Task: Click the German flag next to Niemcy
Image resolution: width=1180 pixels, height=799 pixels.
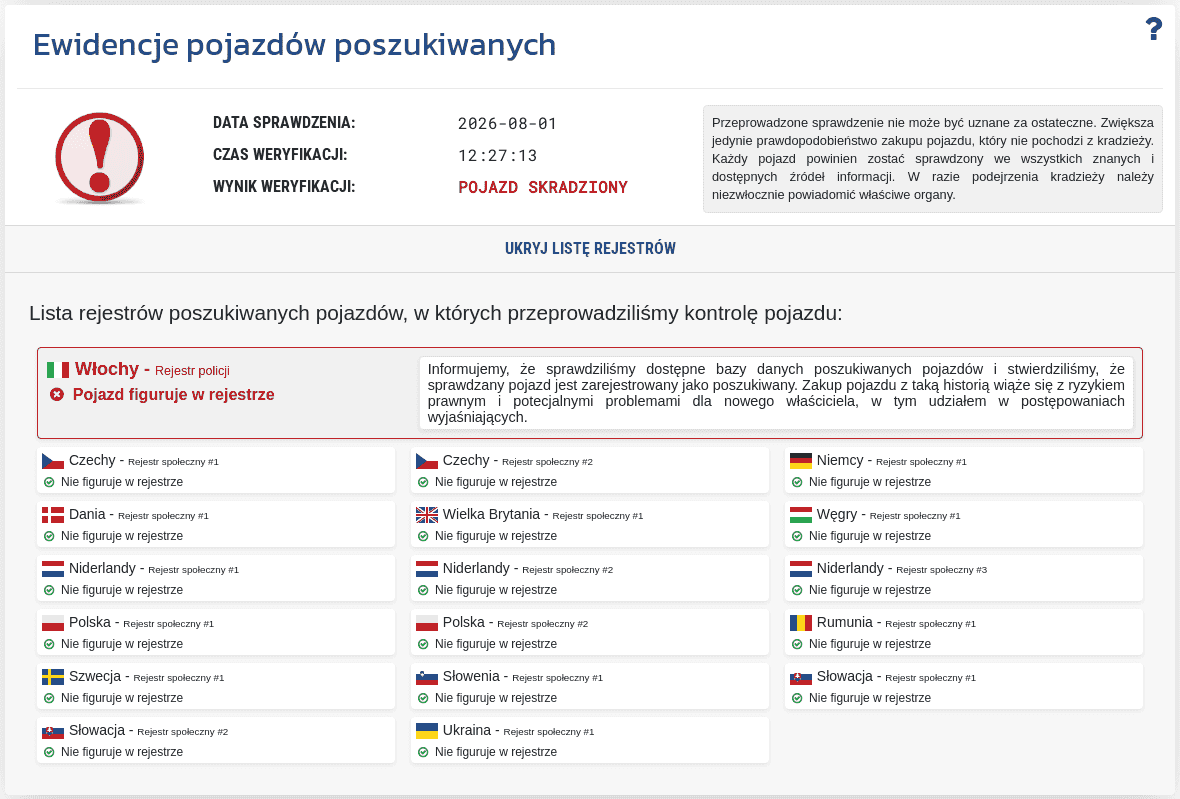Action: coord(801,461)
